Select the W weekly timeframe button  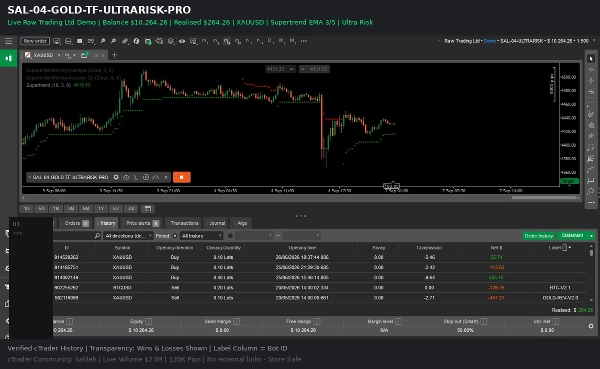pos(281,41)
